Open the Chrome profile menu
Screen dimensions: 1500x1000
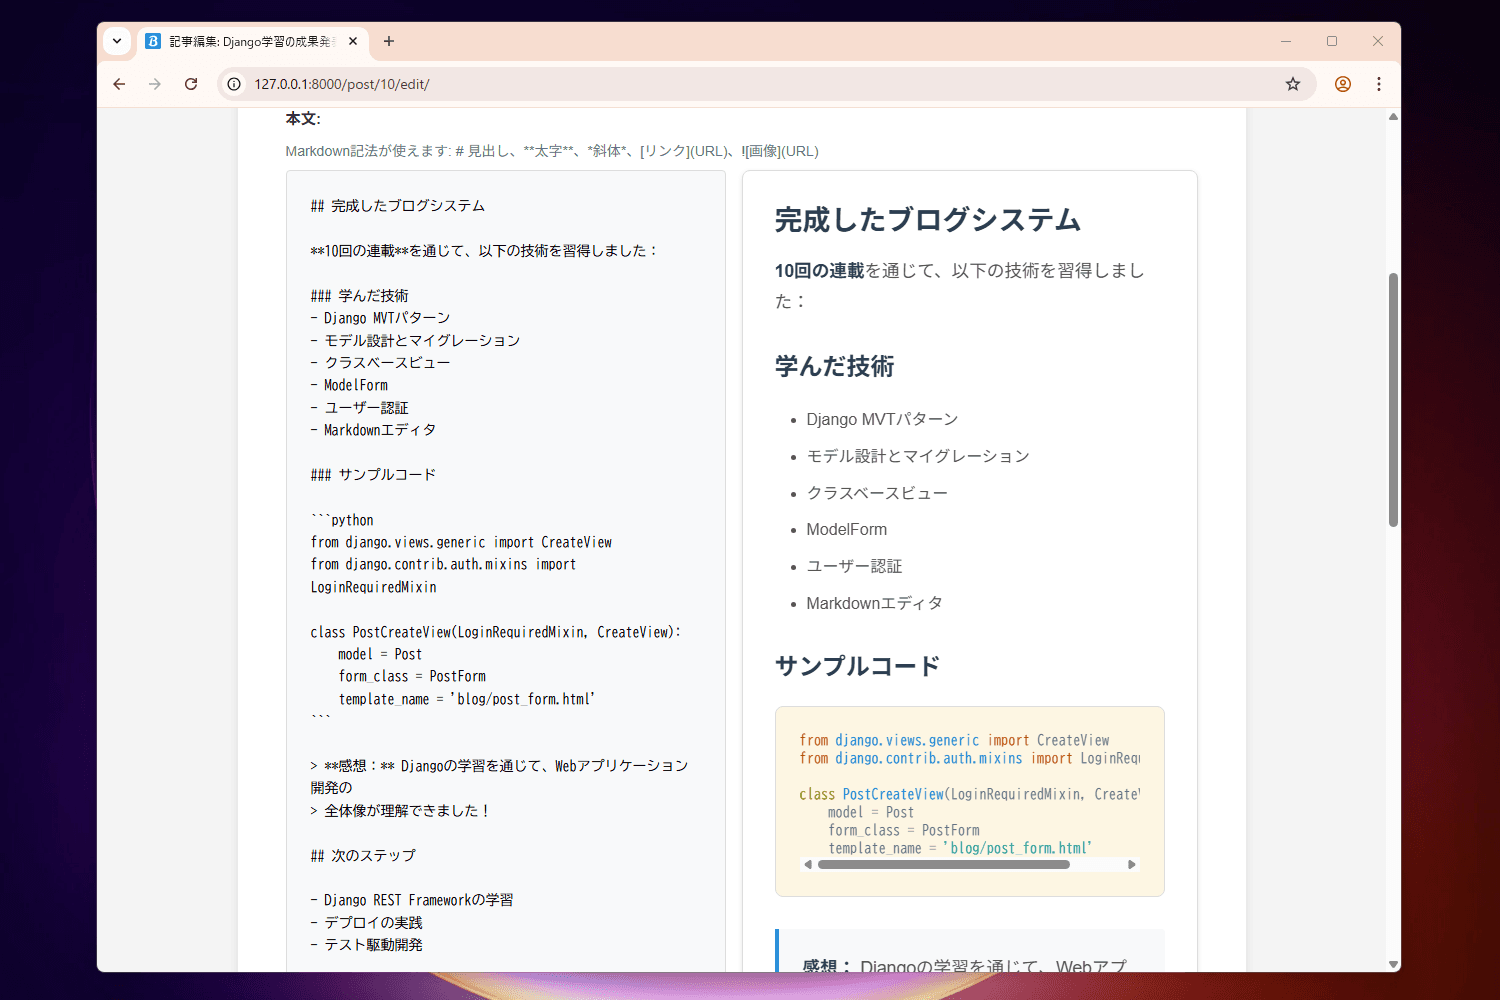coord(1343,84)
